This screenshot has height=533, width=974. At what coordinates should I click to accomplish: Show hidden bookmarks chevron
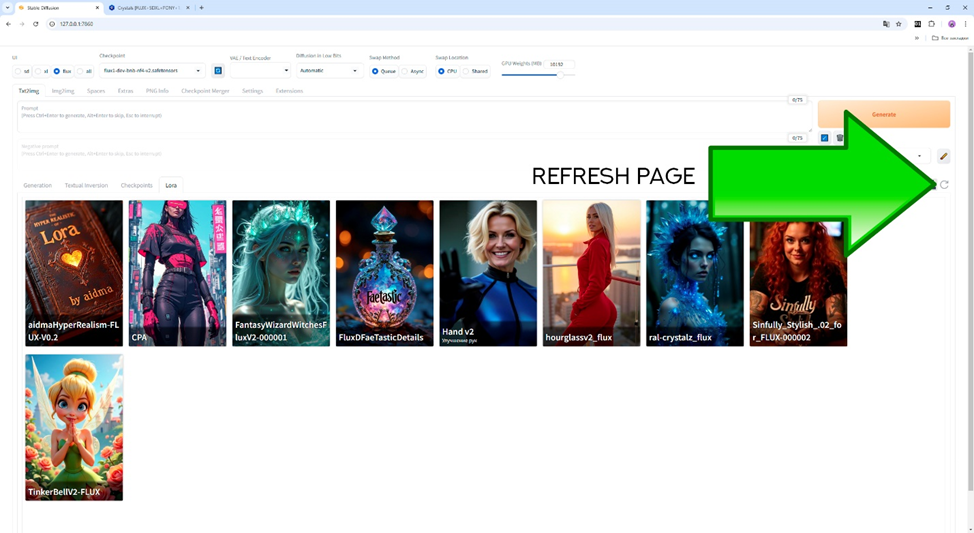click(x=917, y=38)
